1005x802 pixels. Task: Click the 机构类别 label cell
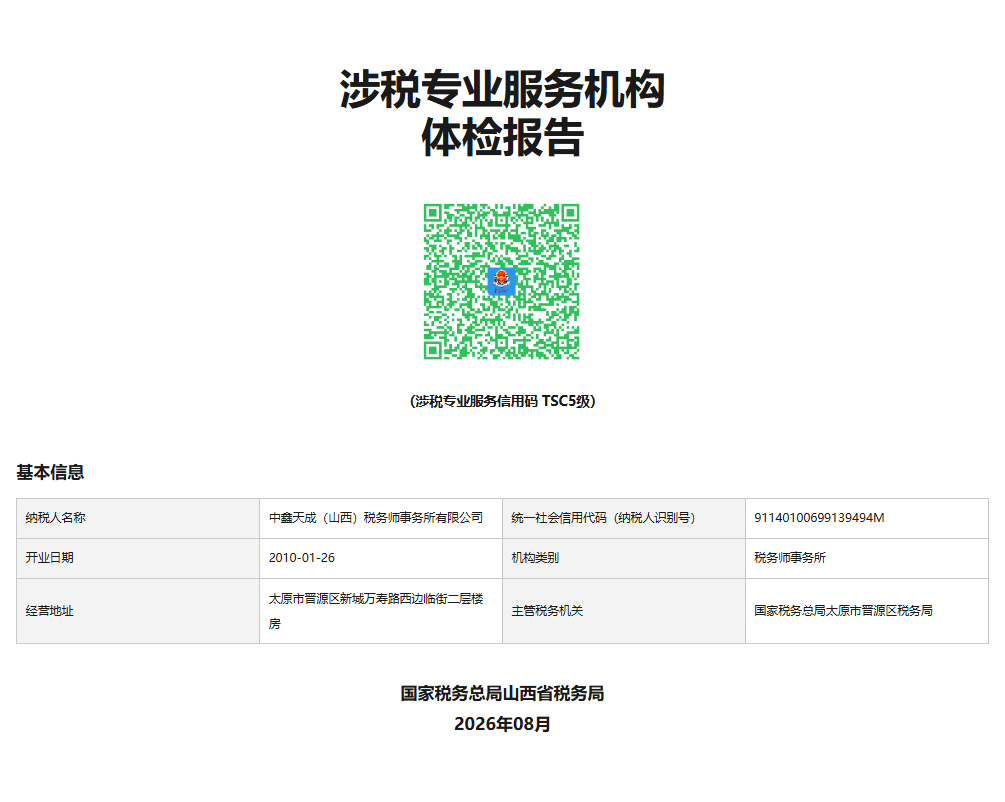coord(624,558)
